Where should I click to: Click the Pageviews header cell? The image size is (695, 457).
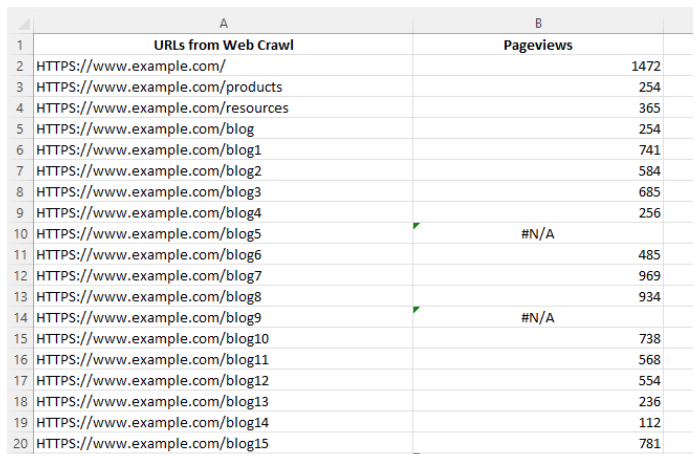tap(538, 45)
